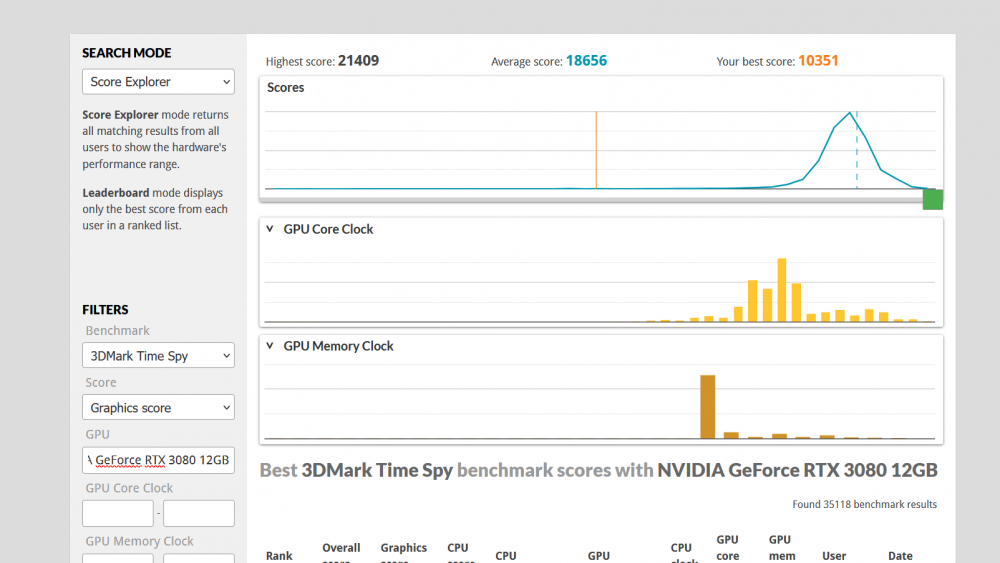Click the GPU name input field
Viewport: 1000px width, 563px height.
[158, 460]
